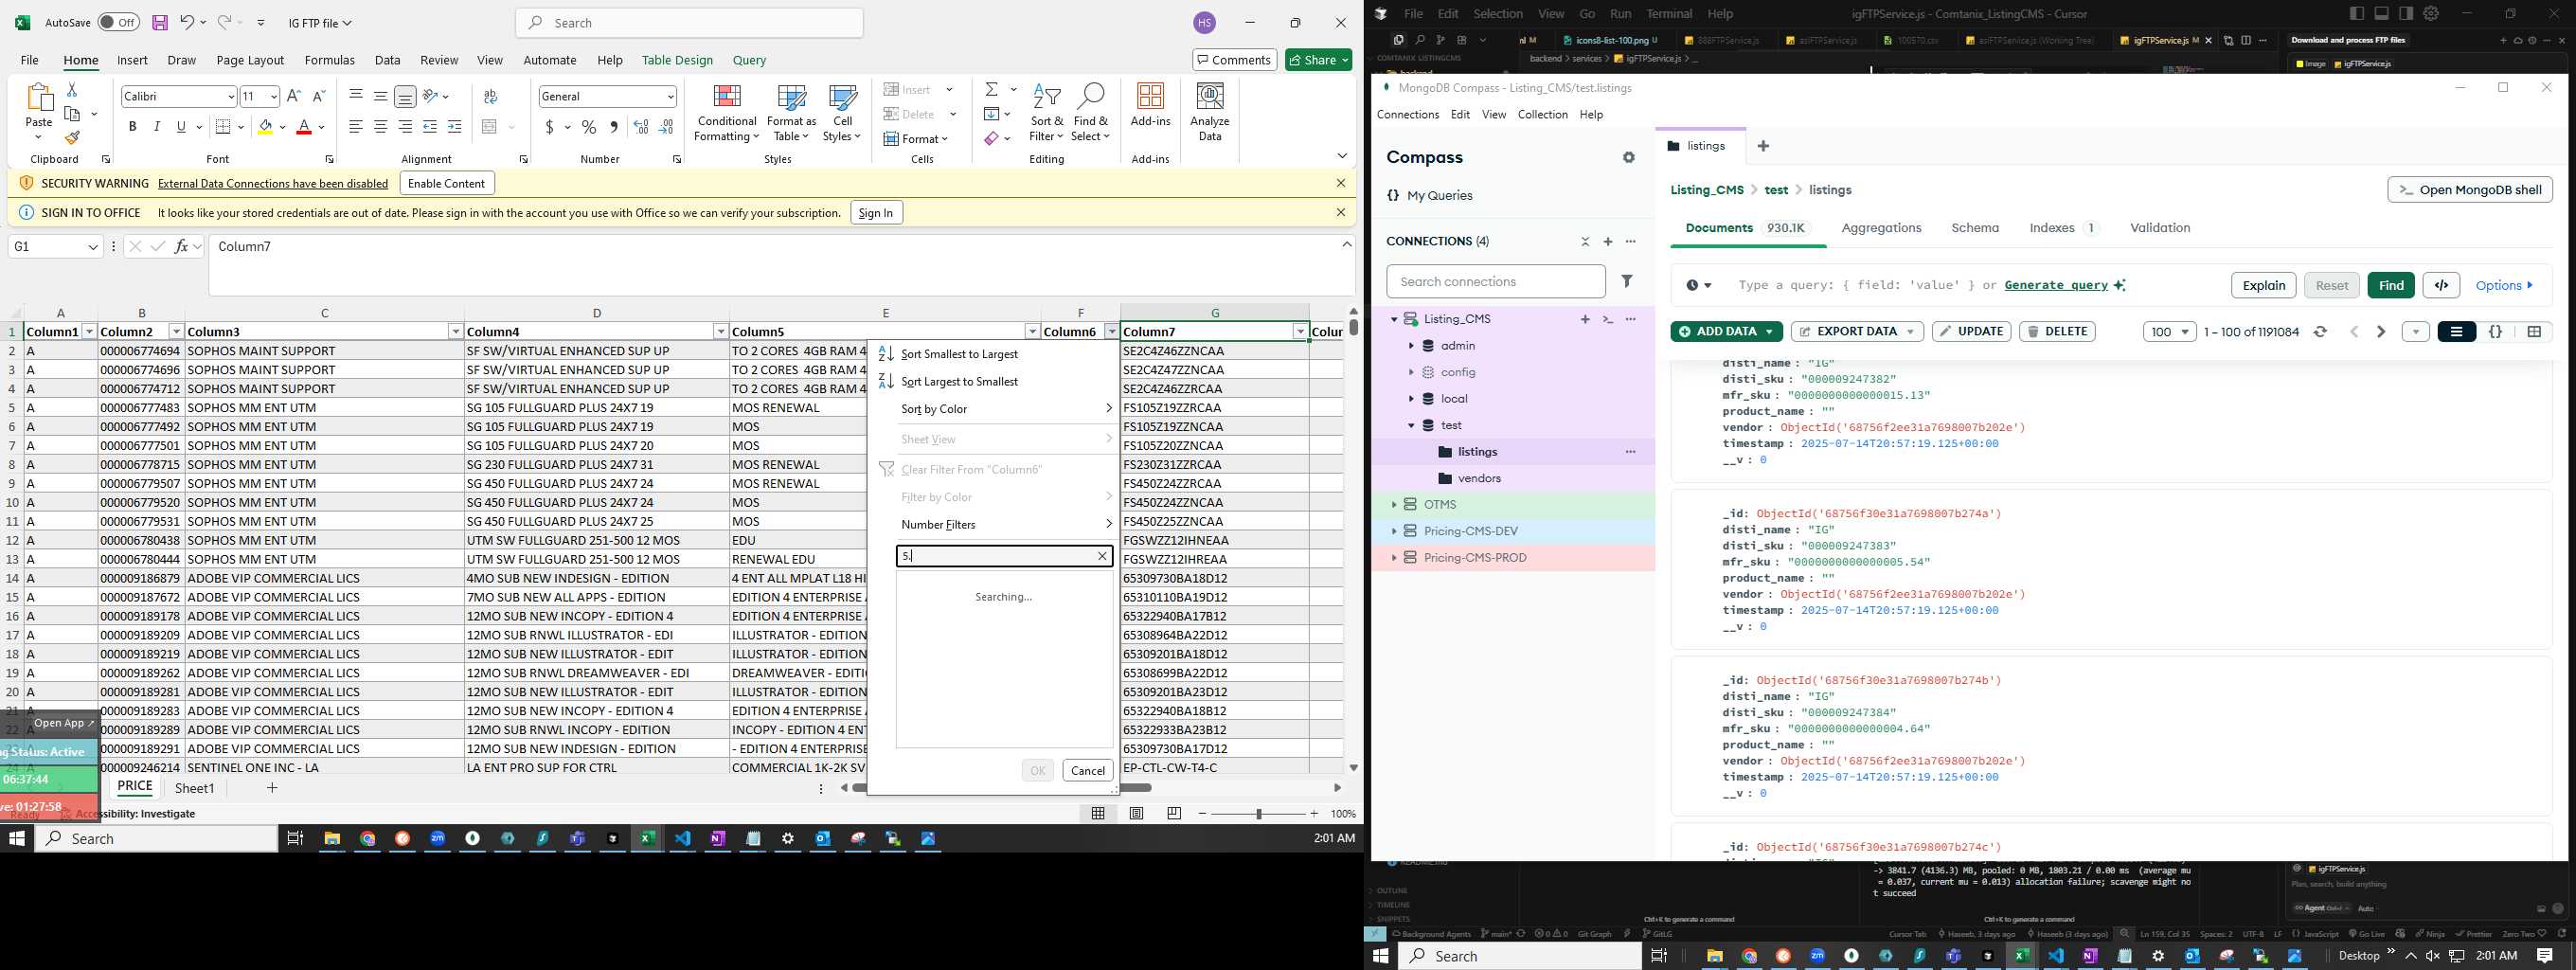2576x970 pixels.
Task: Select the Sheet1 worksheet tab
Action: [x=194, y=788]
